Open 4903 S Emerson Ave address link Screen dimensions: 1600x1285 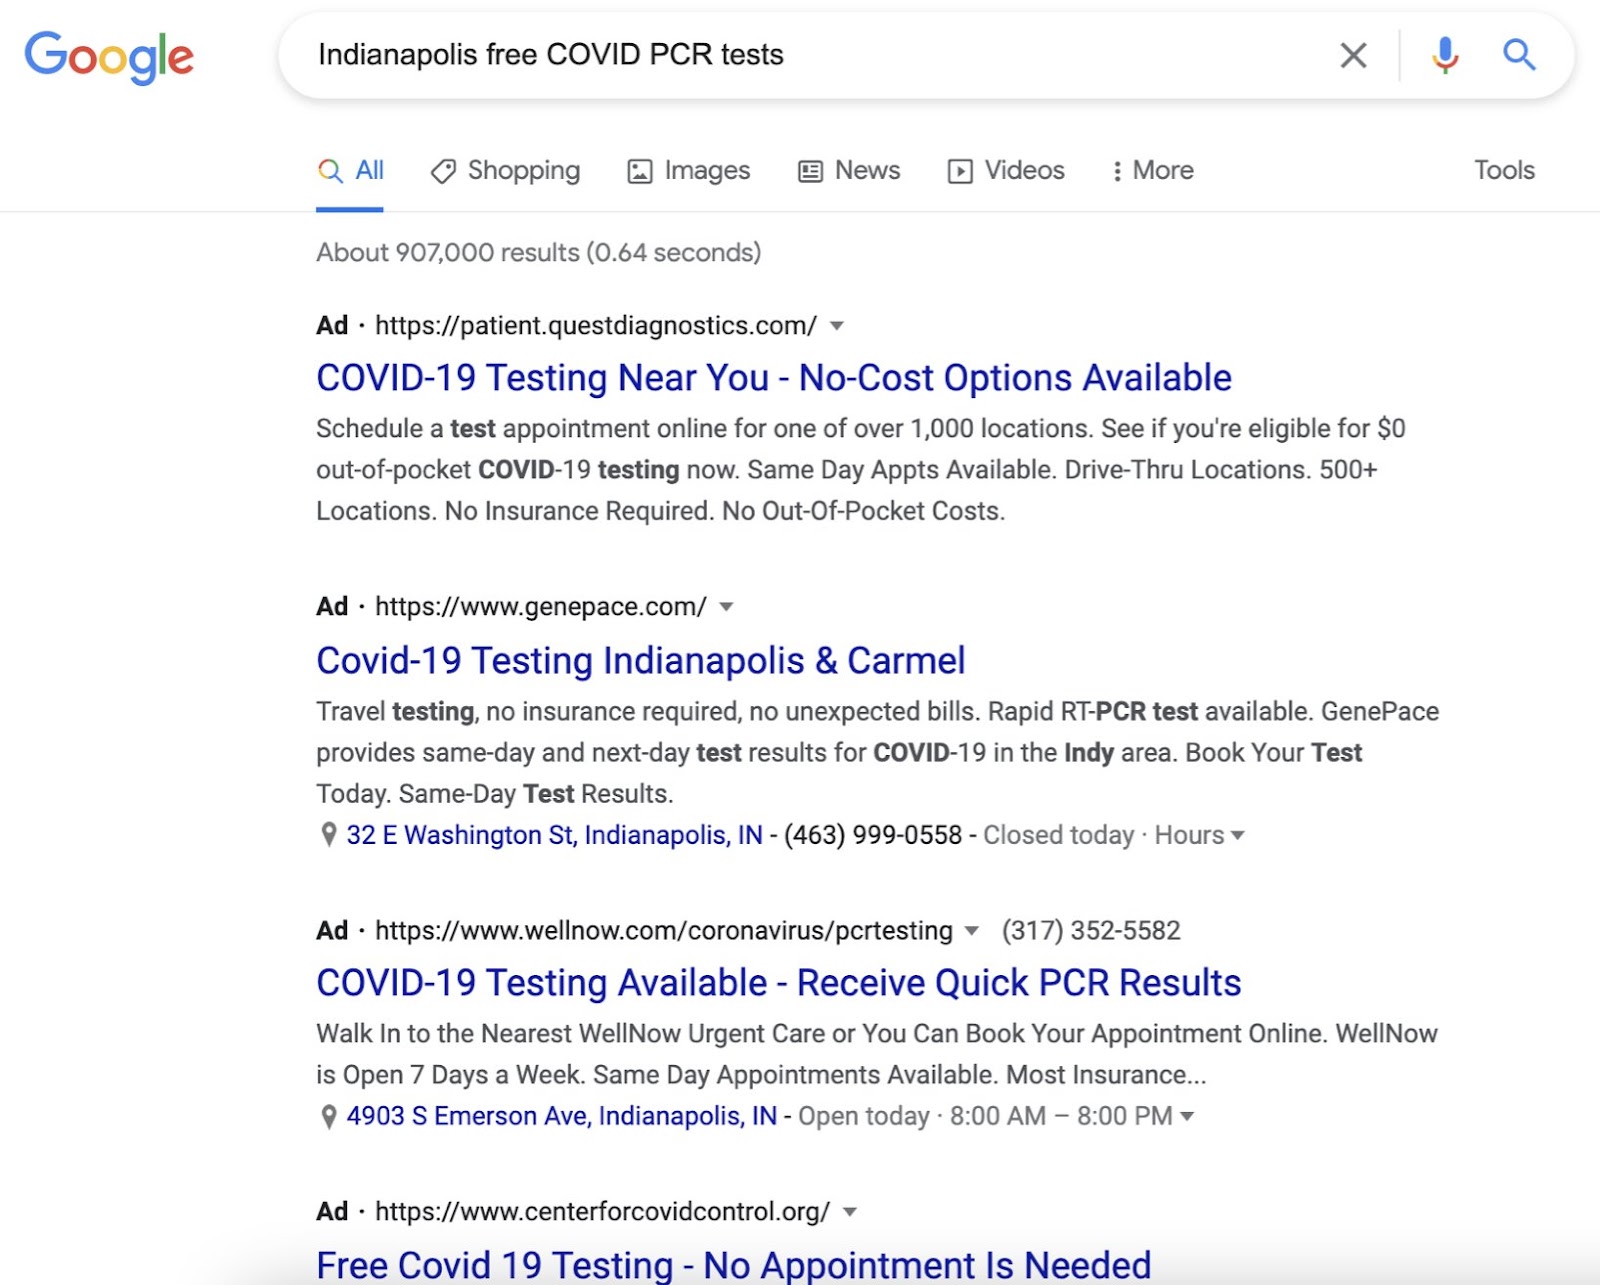click(561, 1116)
